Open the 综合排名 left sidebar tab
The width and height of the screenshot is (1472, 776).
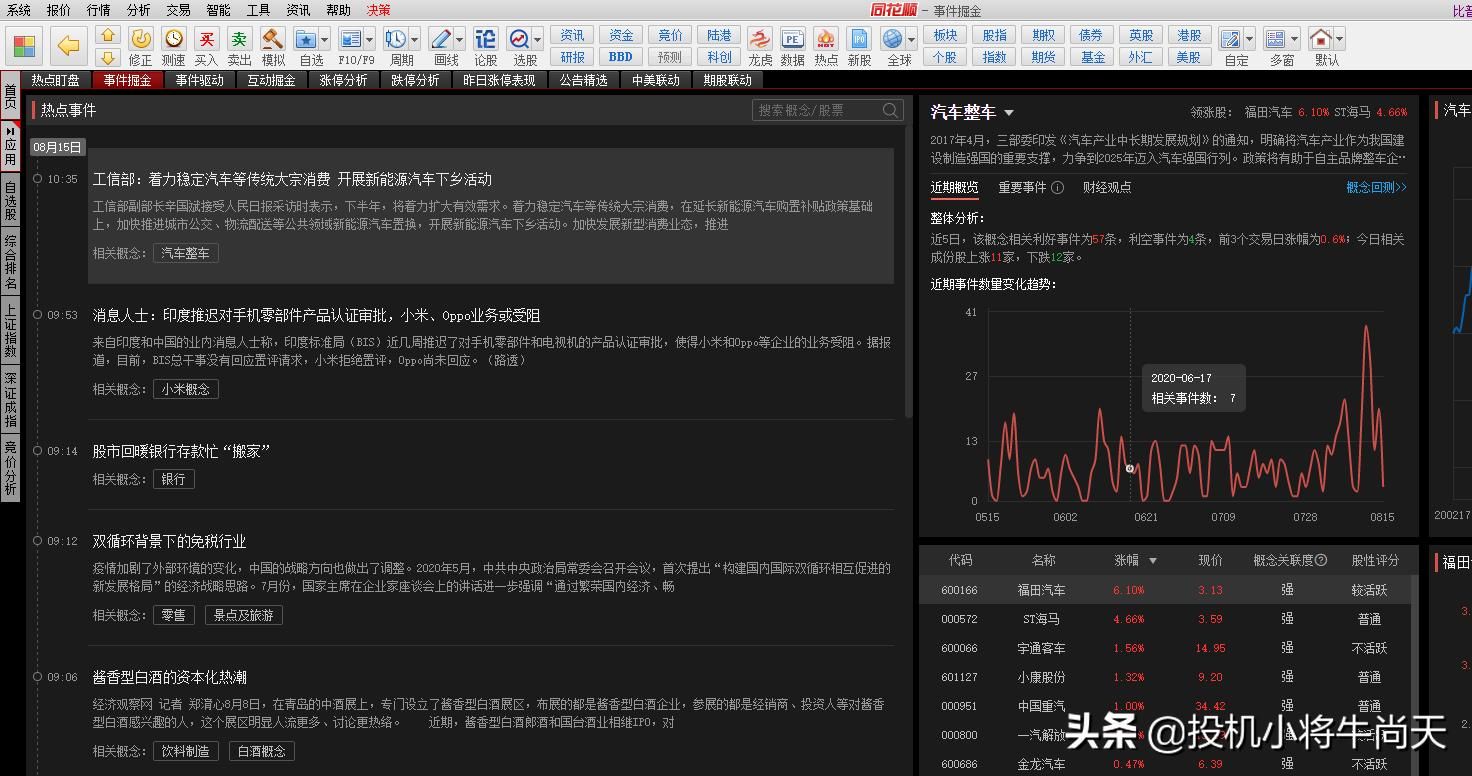(x=10, y=262)
